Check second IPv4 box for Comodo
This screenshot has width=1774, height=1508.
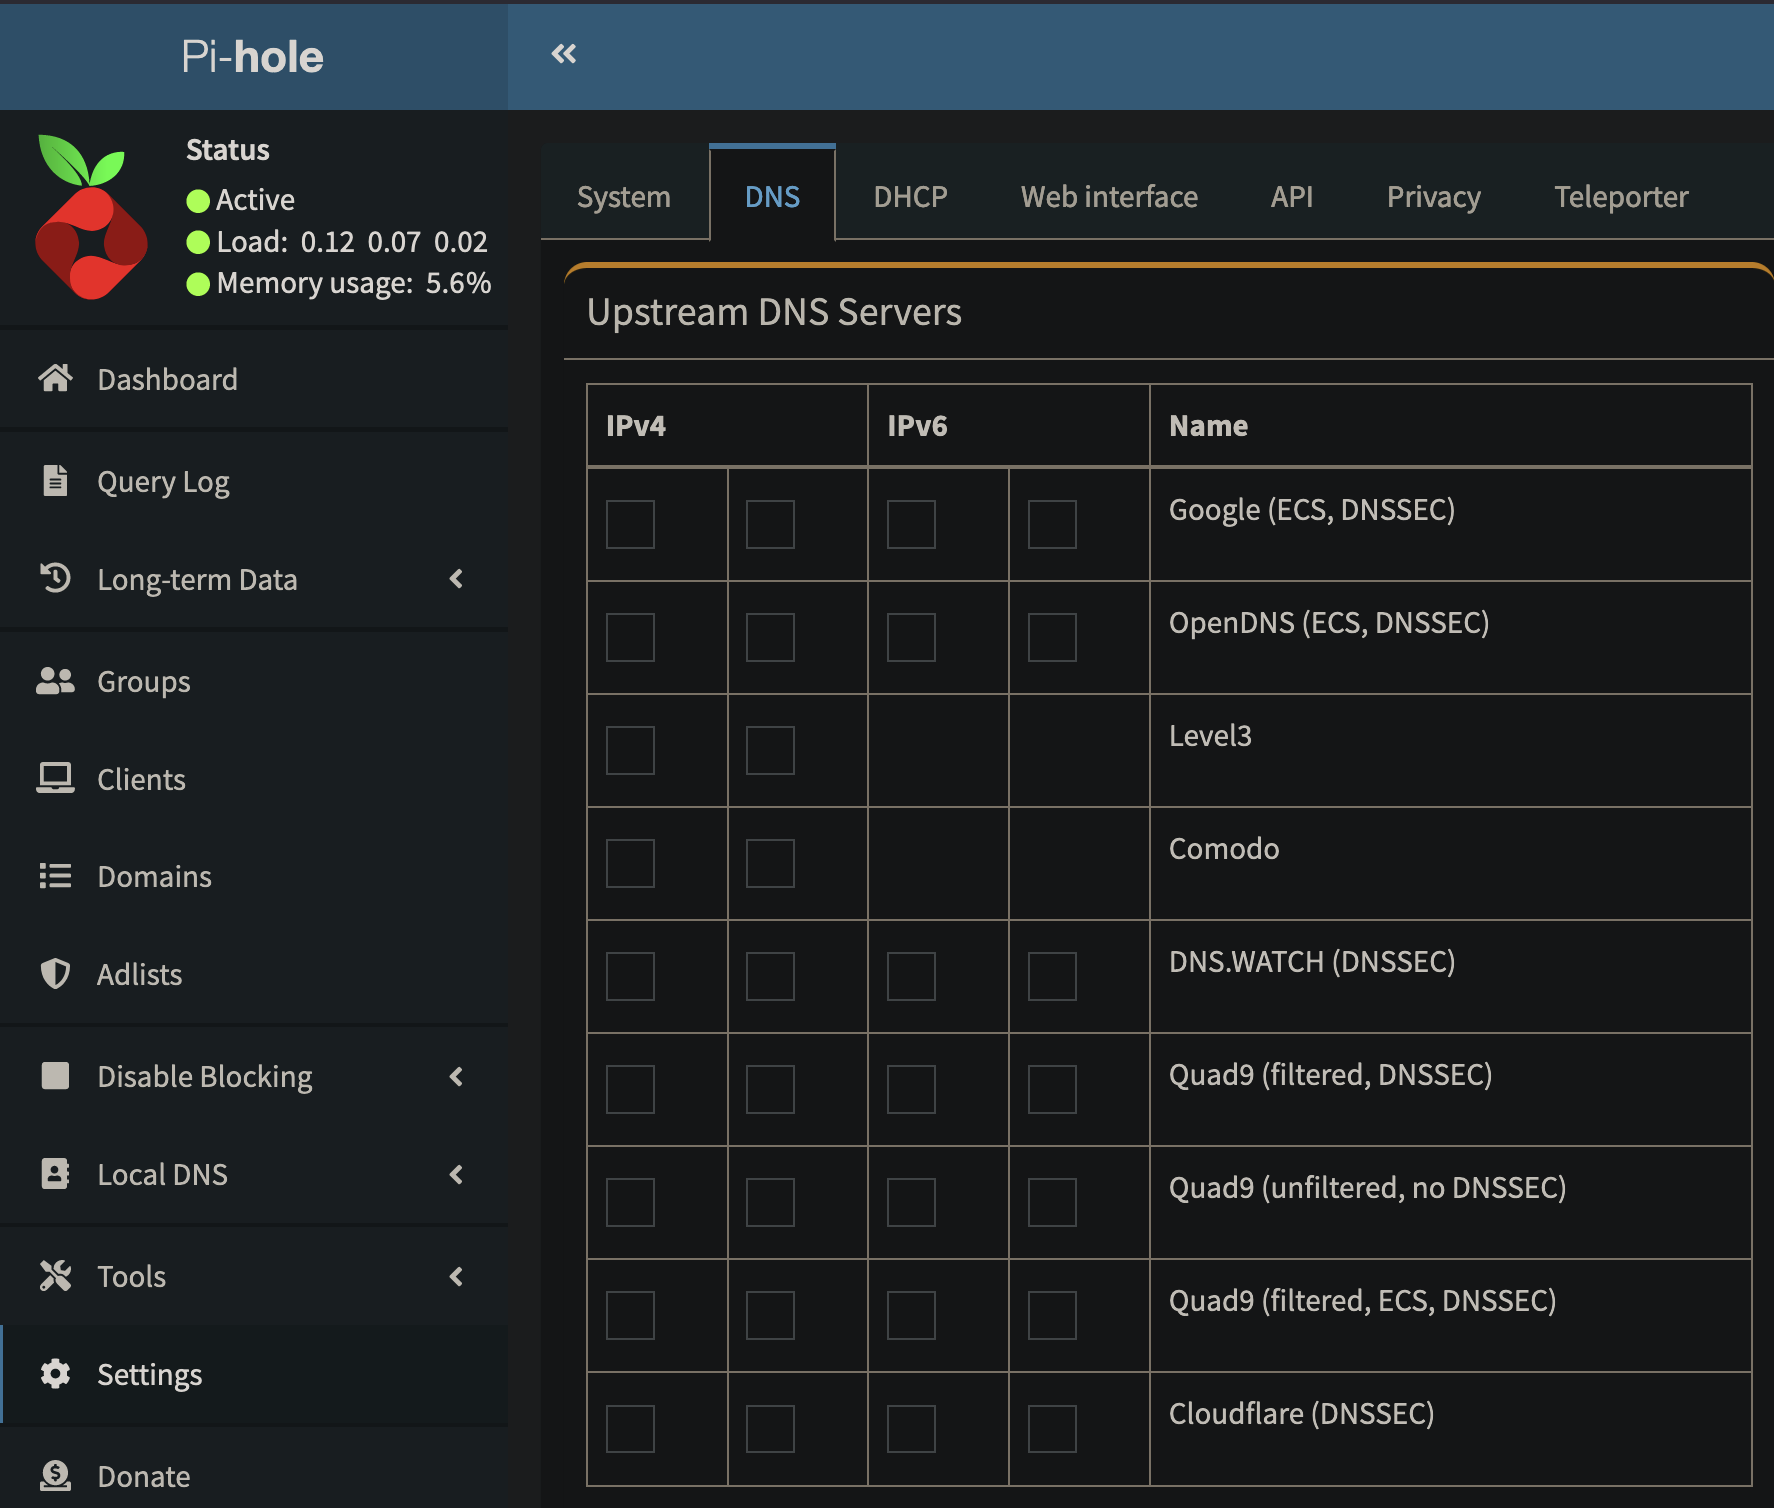tap(770, 863)
